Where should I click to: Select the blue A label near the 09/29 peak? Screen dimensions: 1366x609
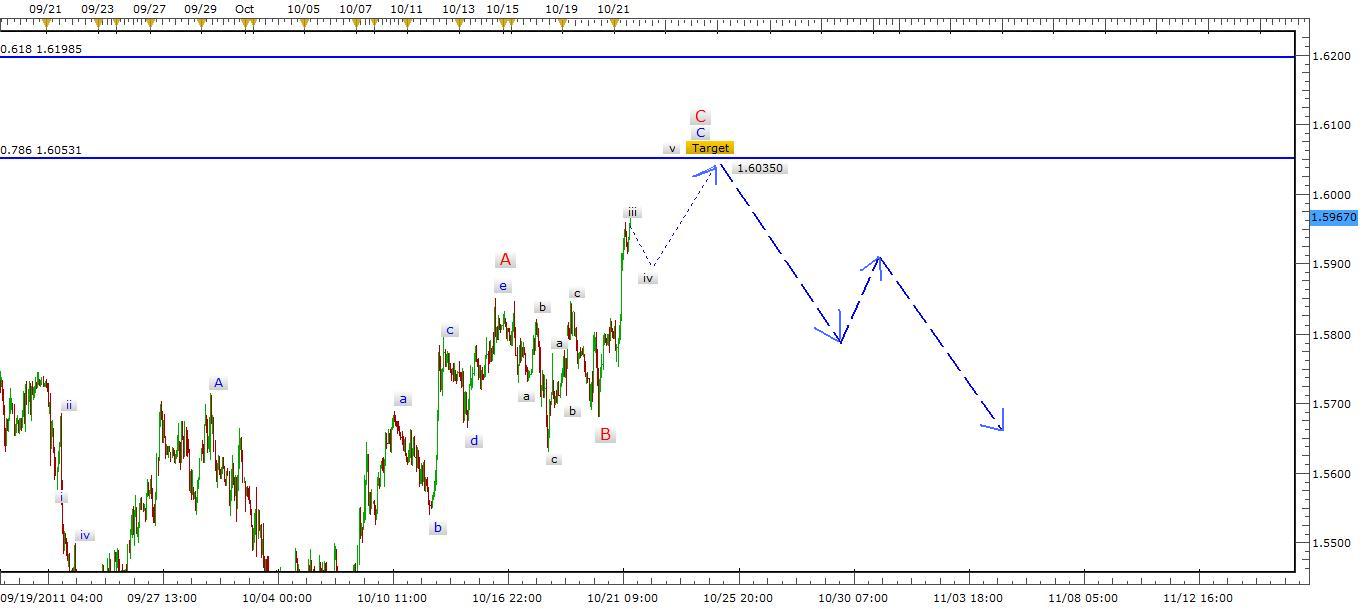217,381
